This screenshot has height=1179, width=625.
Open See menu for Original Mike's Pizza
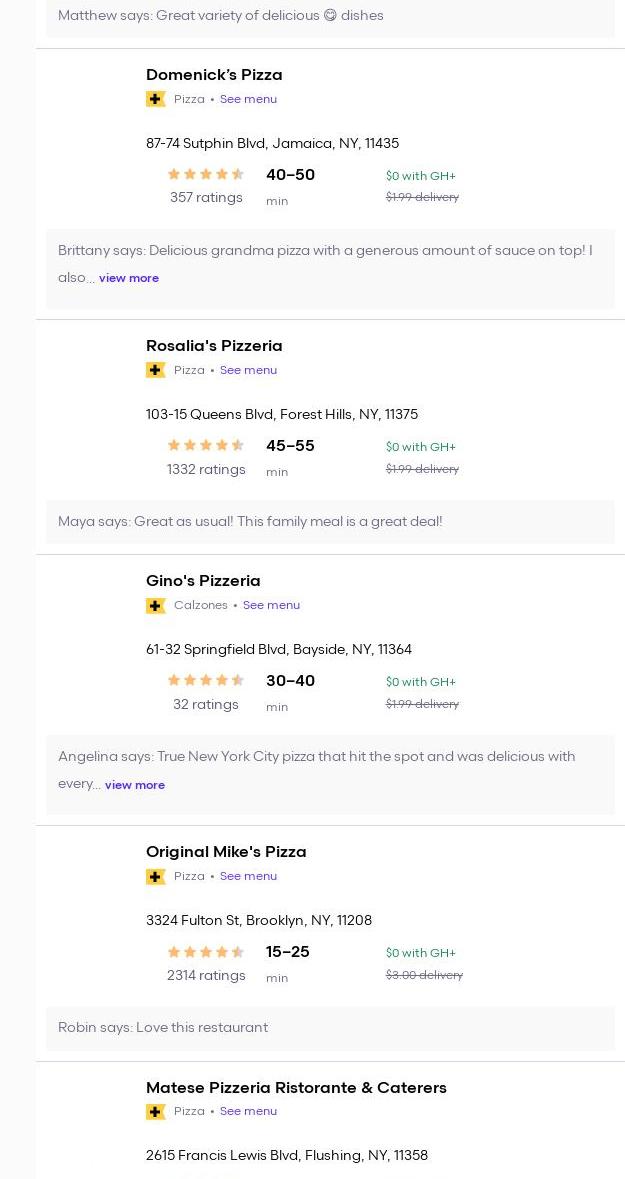pyautogui.click(x=248, y=876)
